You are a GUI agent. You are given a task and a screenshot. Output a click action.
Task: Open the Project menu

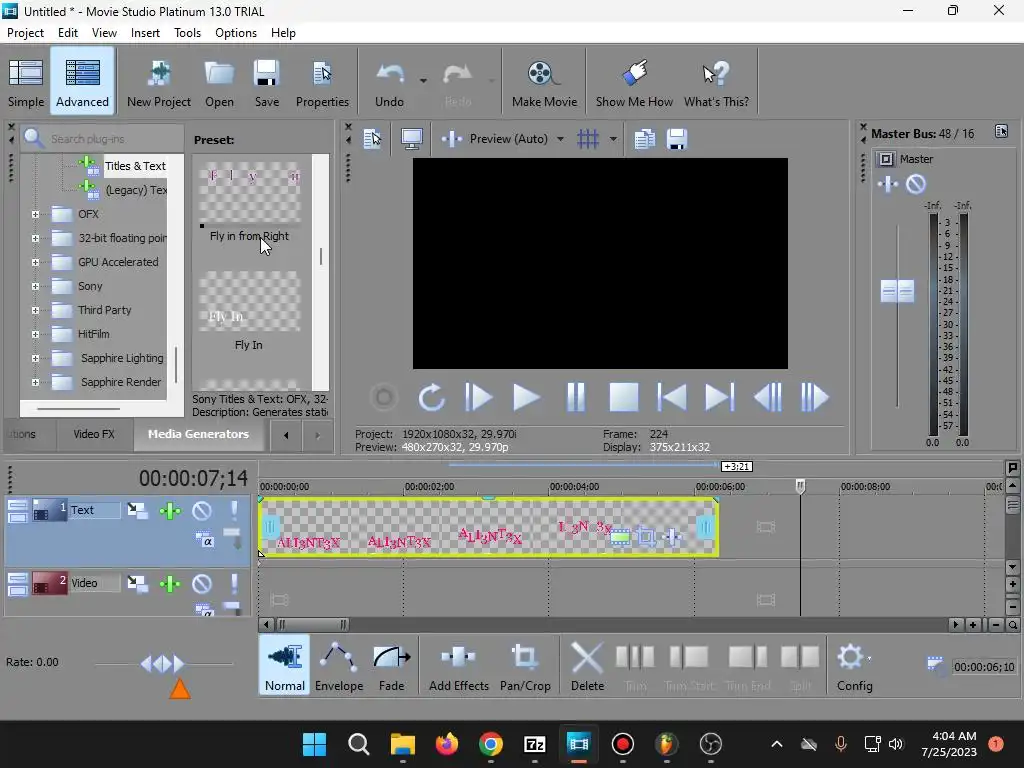[x=25, y=33]
